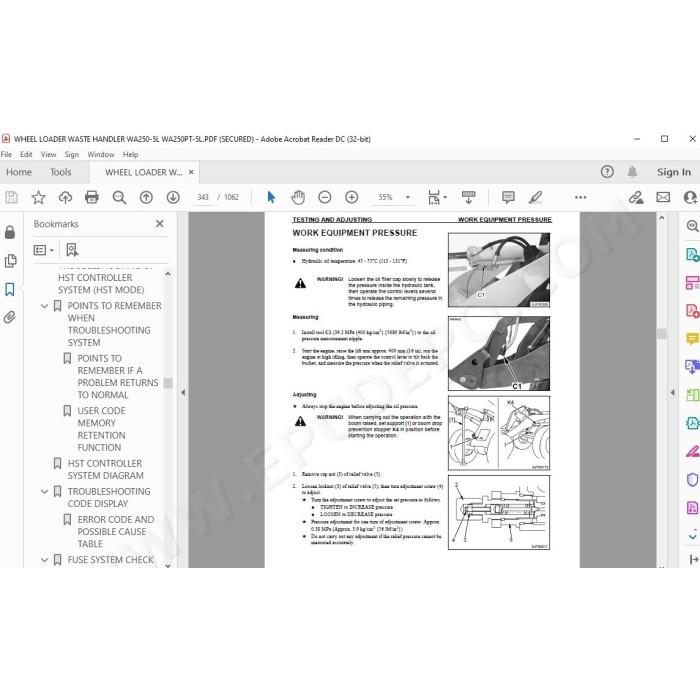Share a link to the file icon
Screen dimensions: 700x700
[636, 197]
